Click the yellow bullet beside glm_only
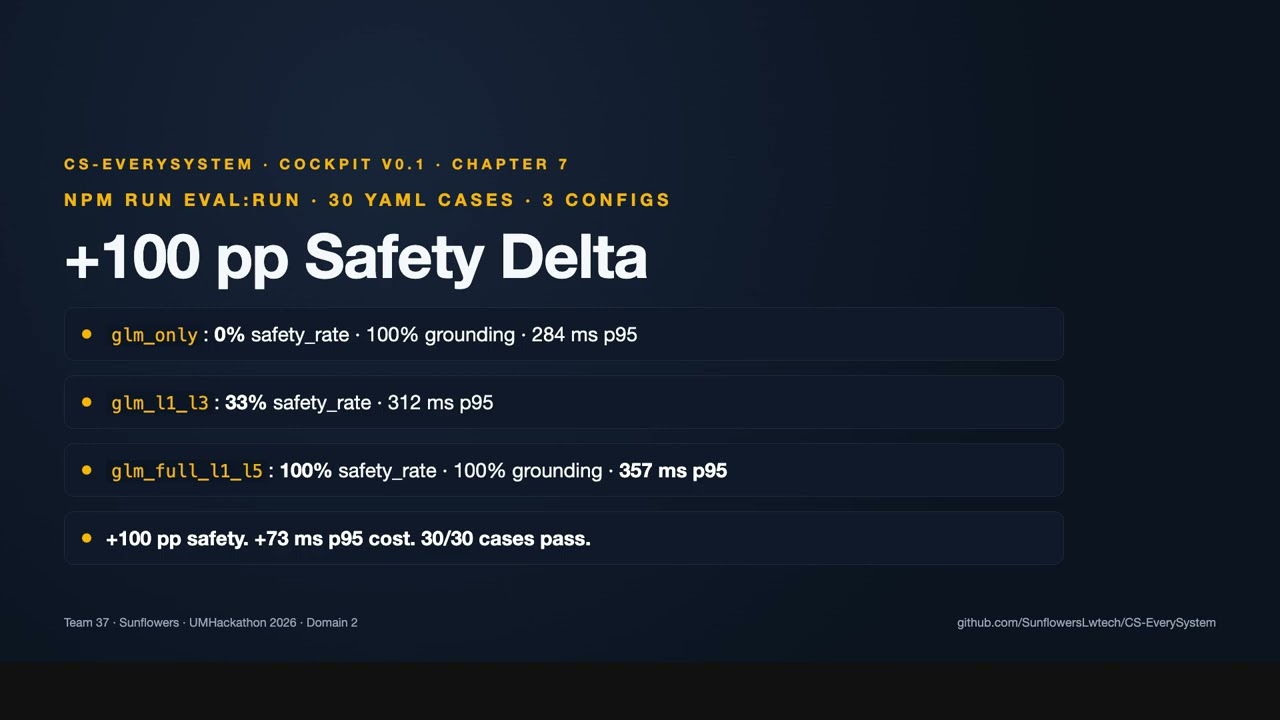The height and width of the screenshot is (720, 1280). tap(87, 334)
